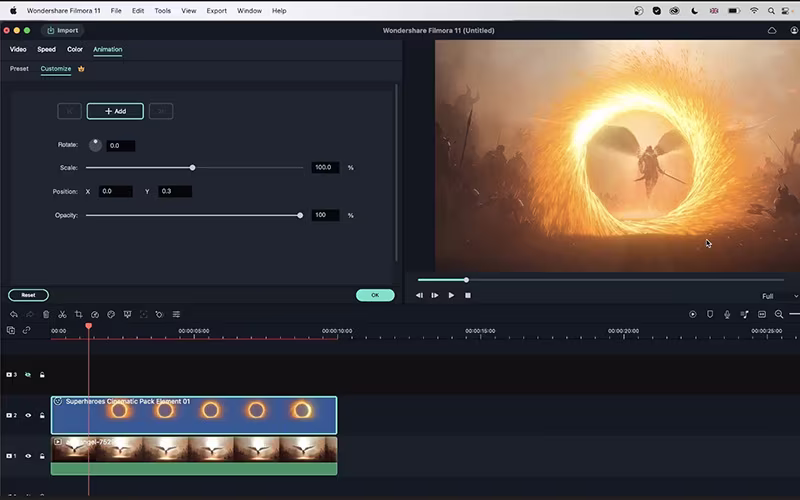800x500 pixels.
Task: Open the Full preview quality dropdown
Action: coord(780,296)
